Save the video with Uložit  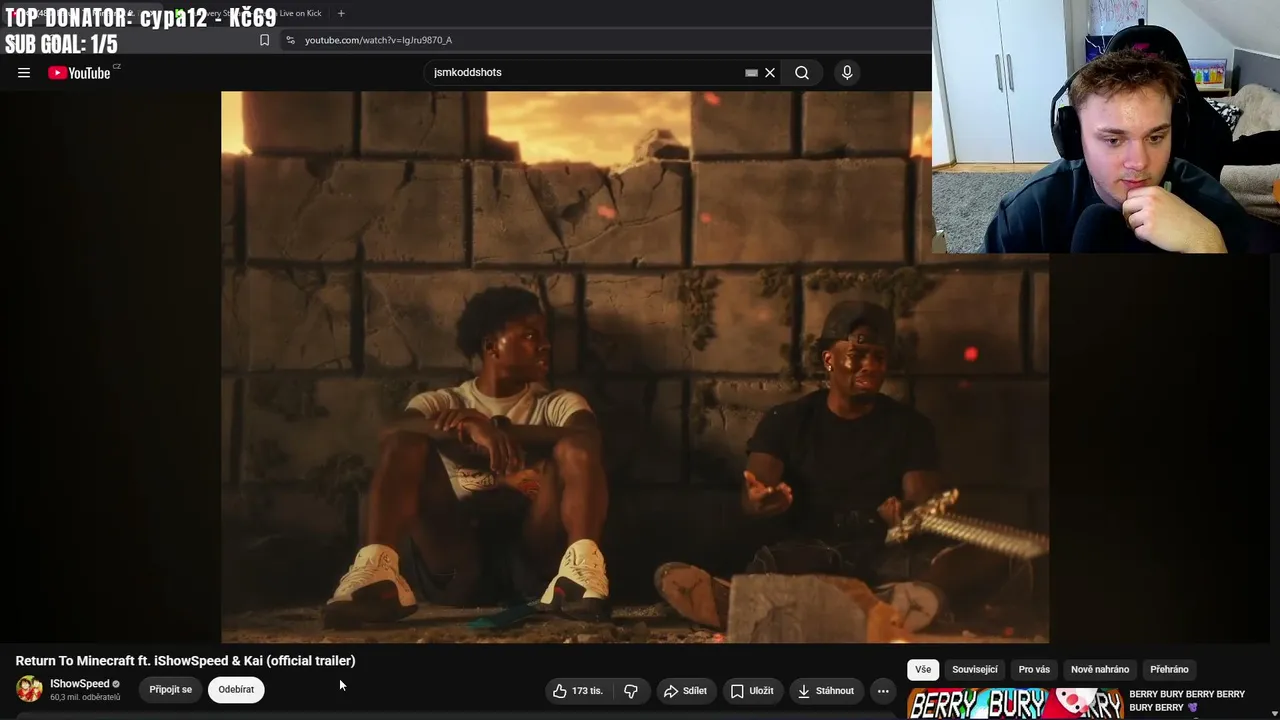(752, 690)
